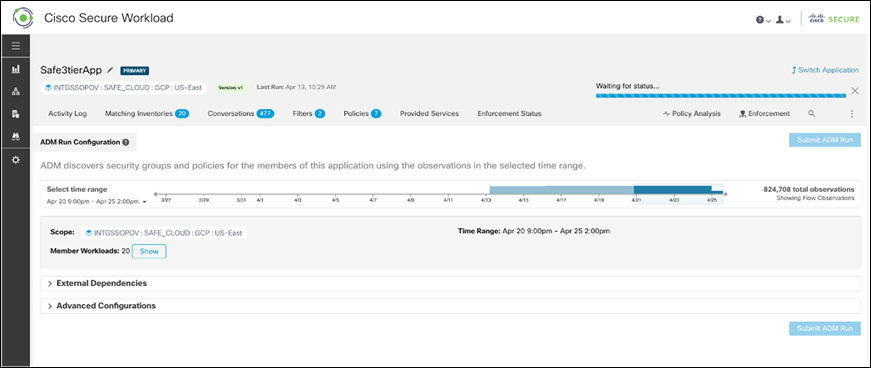This screenshot has height=368, width=871.
Task: Open Enforcement page
Action: [x=764, y=113]
